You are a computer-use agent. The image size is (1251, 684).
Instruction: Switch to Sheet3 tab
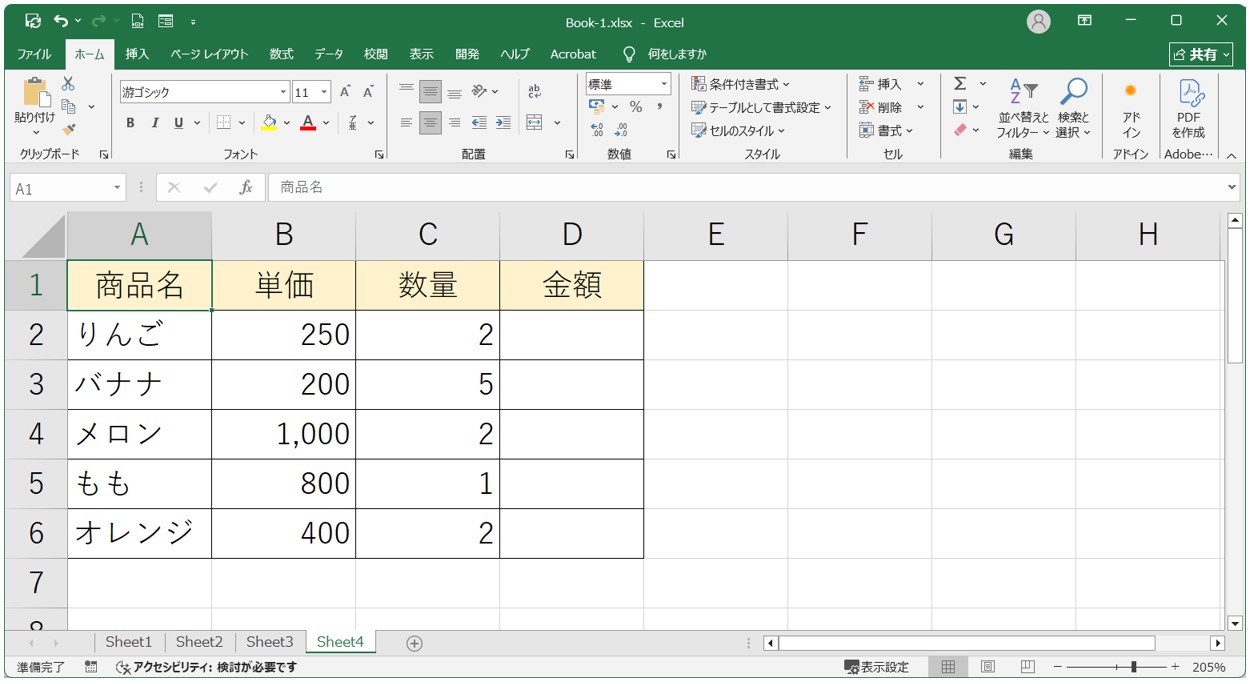(270, 642)
